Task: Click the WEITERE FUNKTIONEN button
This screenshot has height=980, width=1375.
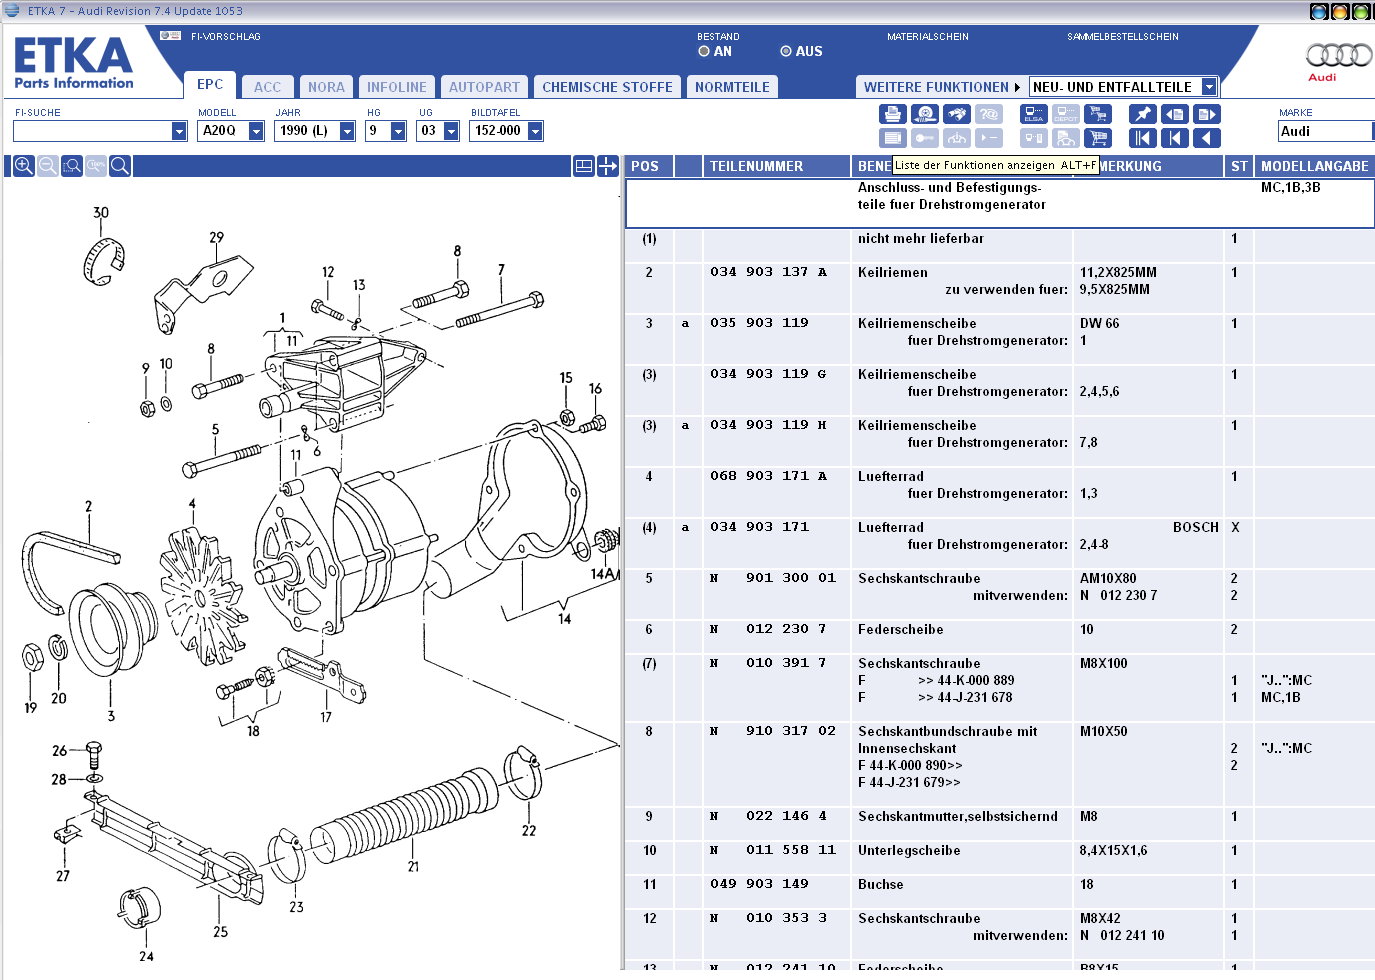Action: [941, 87]
